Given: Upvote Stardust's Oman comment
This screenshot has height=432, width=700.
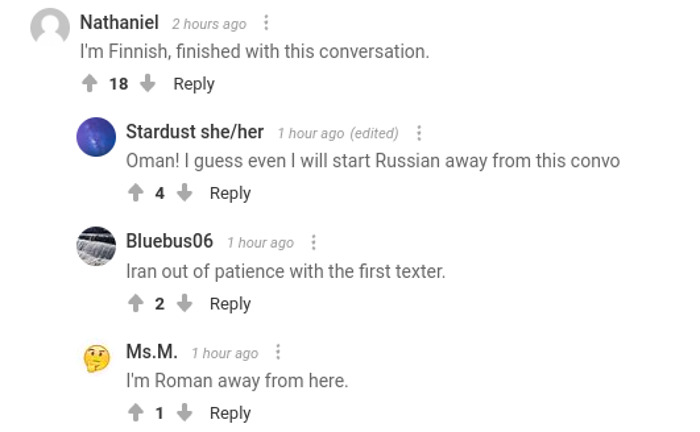Looking at the screenshot, I should 136,193.
